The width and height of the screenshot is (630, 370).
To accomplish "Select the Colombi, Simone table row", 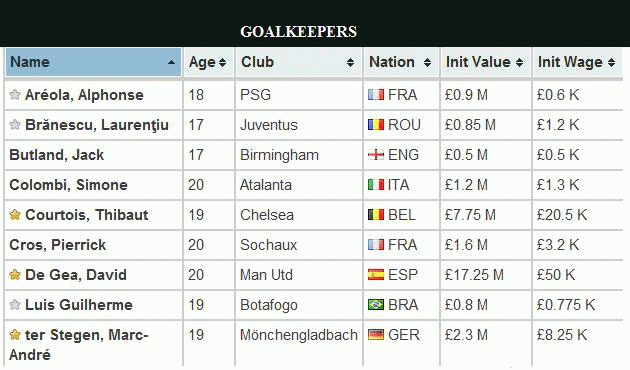I will (x=313, y=185).
